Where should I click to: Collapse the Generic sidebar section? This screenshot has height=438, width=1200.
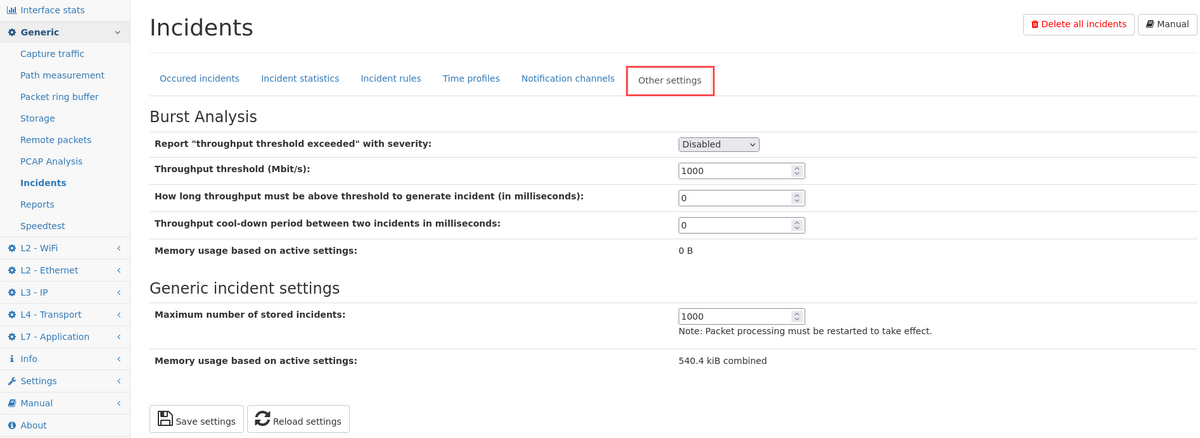click(117, 32)
